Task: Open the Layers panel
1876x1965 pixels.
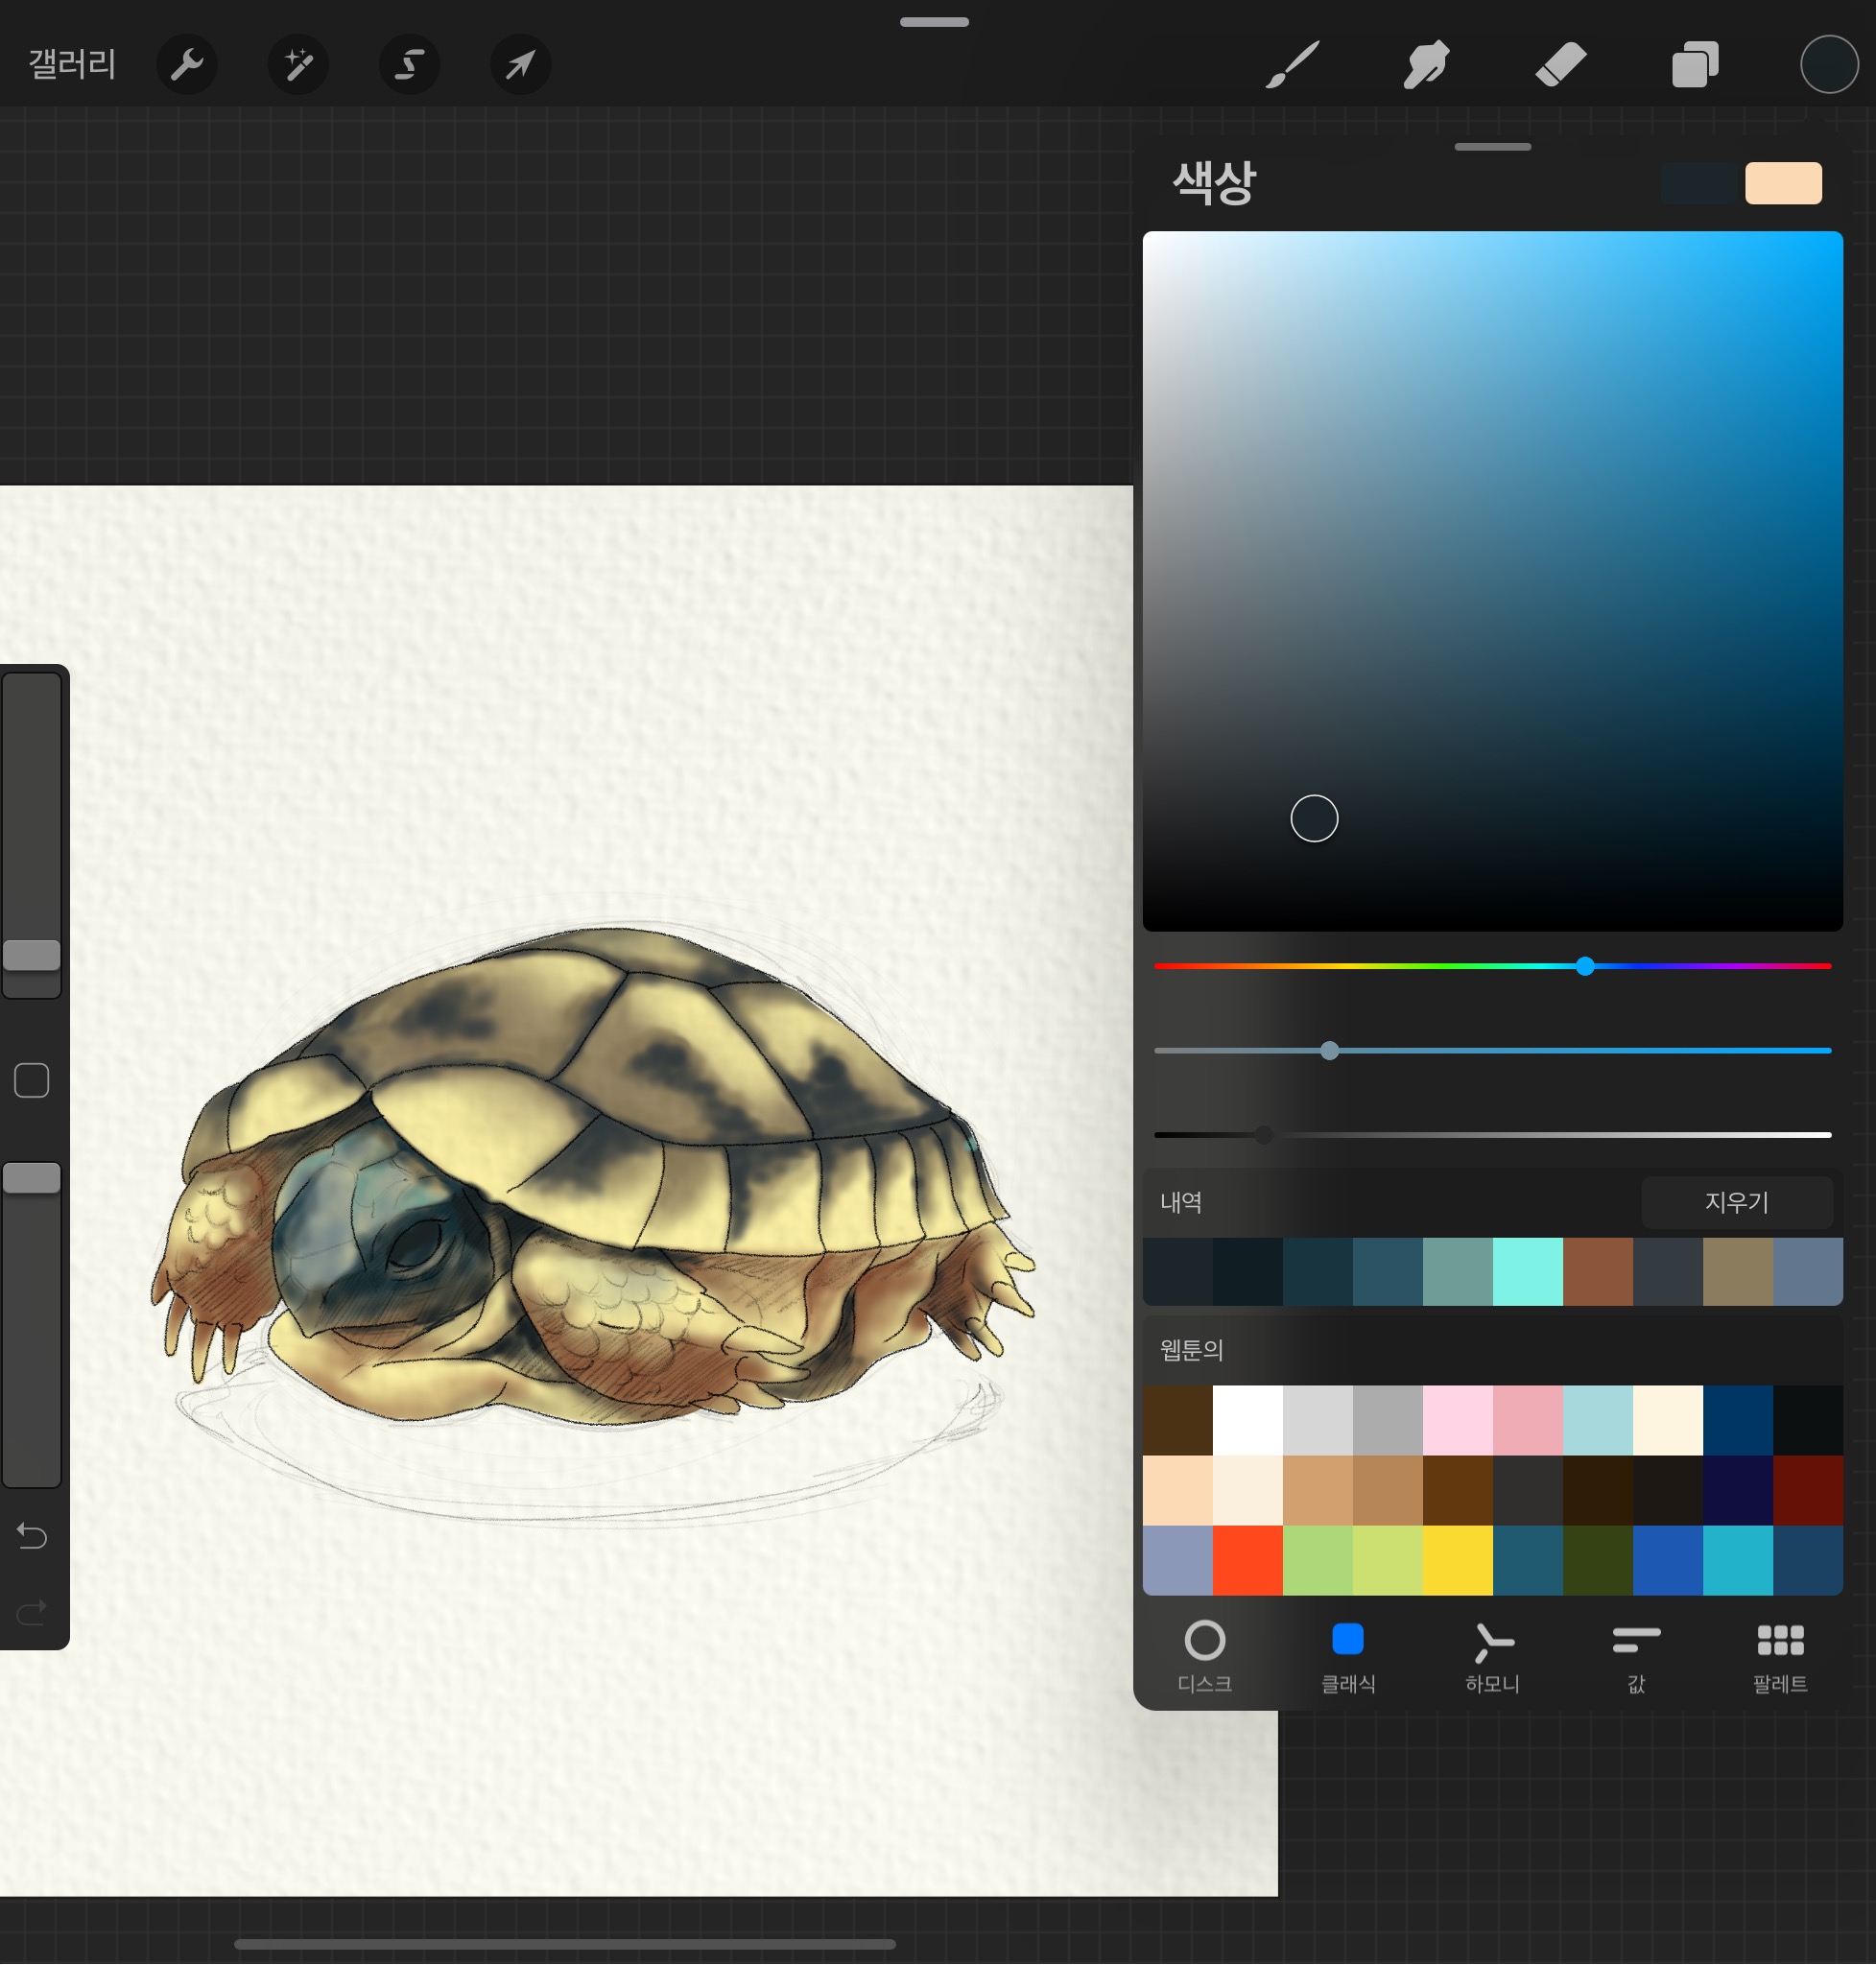Action: (1695, 65)
